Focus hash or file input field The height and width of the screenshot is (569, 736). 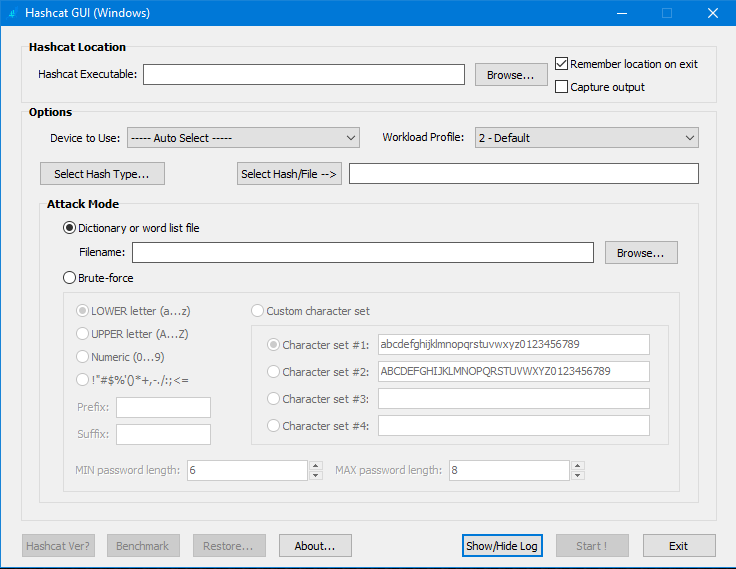[x=523, y=174]
